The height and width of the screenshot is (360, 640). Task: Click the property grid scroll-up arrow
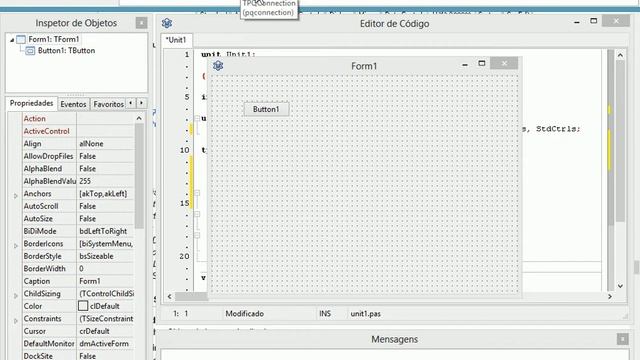coord(139,118)
